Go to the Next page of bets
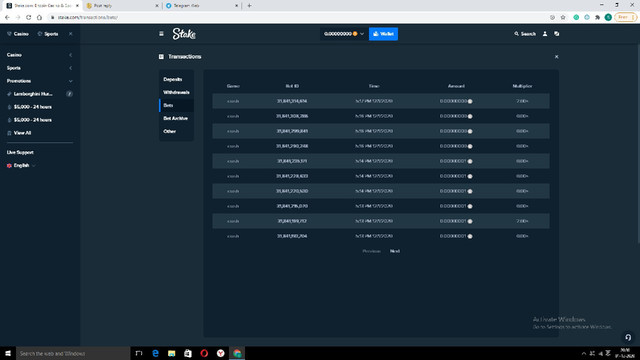The image size is (640, 360). [x=395, y=251]
